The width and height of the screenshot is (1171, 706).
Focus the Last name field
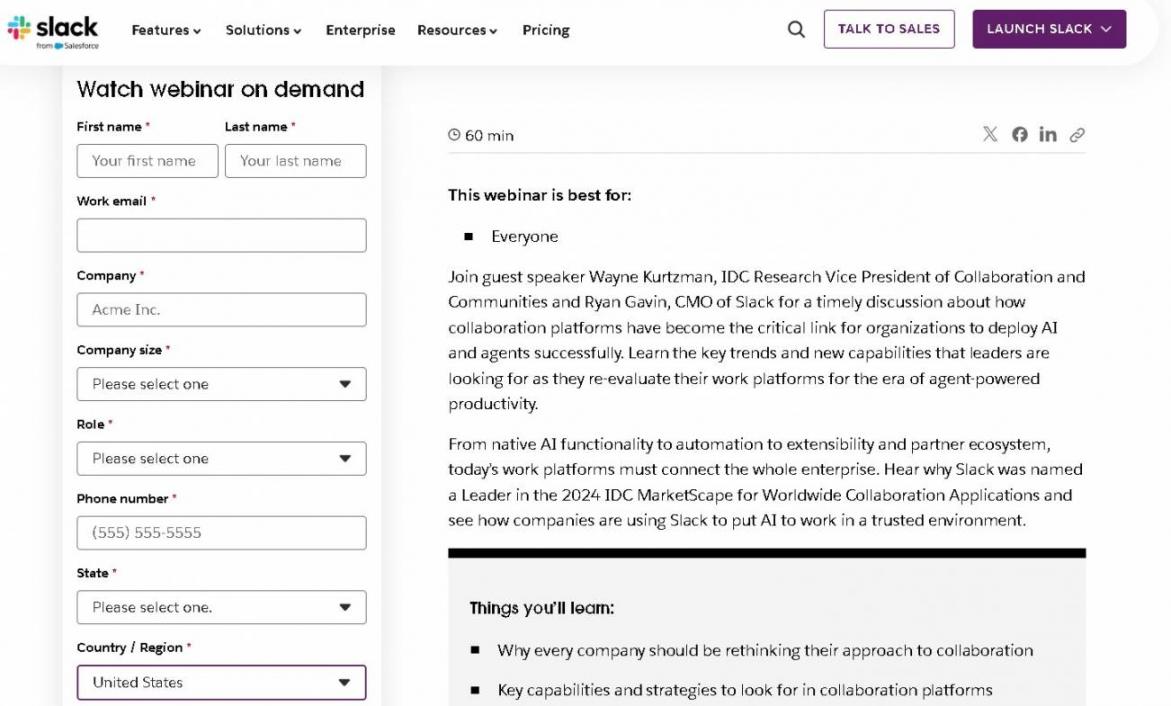295,161
